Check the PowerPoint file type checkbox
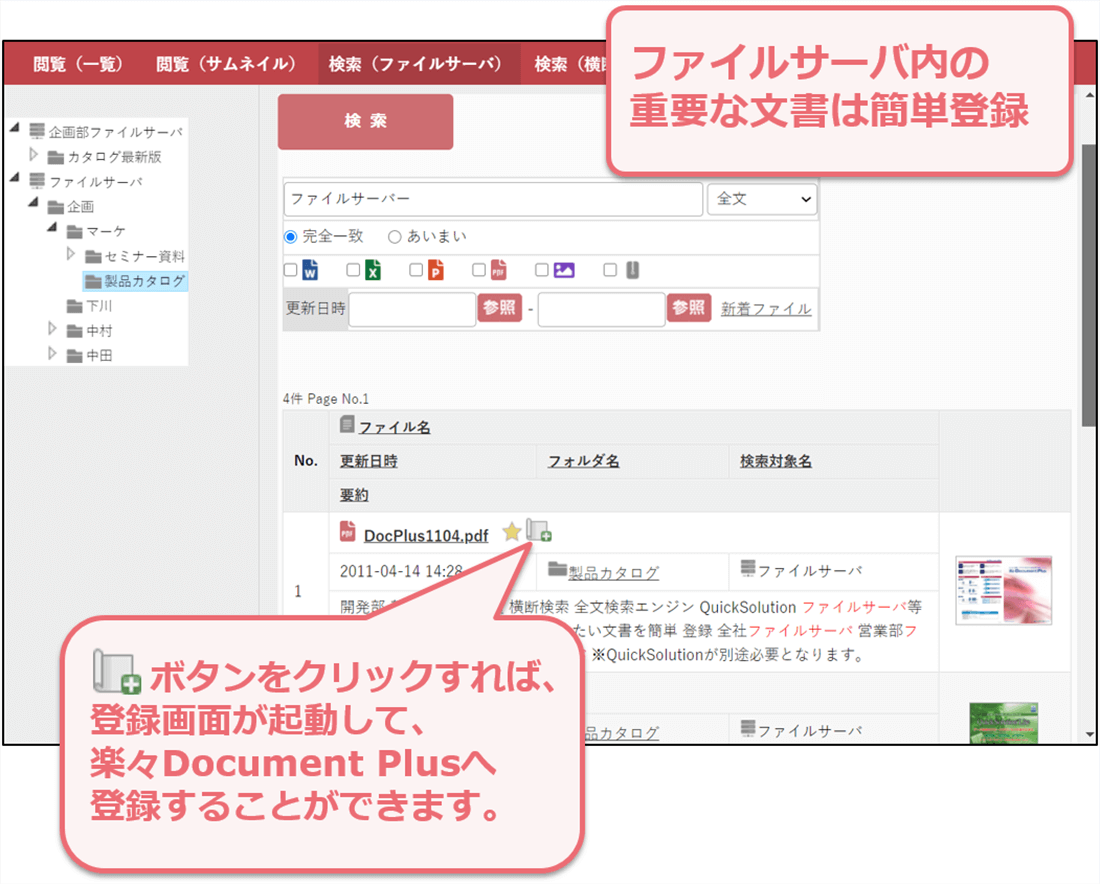 point(416,269)
